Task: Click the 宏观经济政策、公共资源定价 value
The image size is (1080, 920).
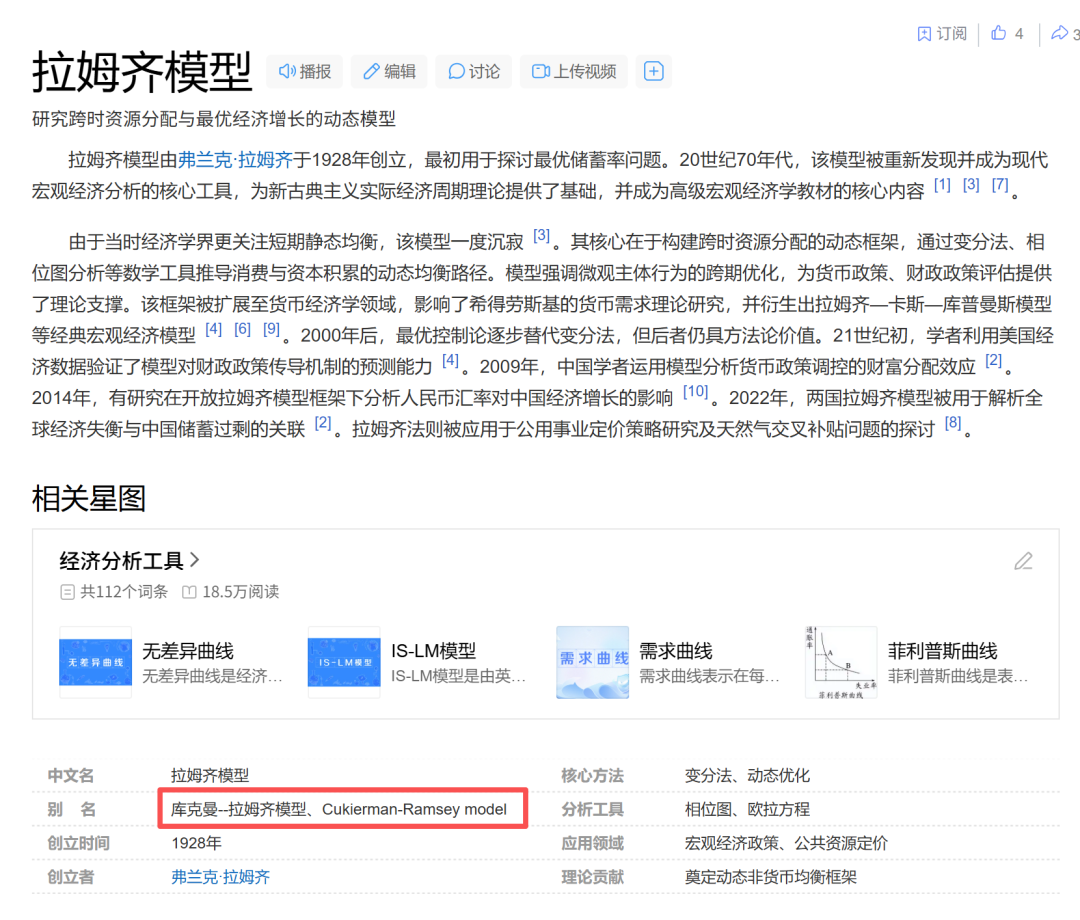Action: (x=786, y=844)
